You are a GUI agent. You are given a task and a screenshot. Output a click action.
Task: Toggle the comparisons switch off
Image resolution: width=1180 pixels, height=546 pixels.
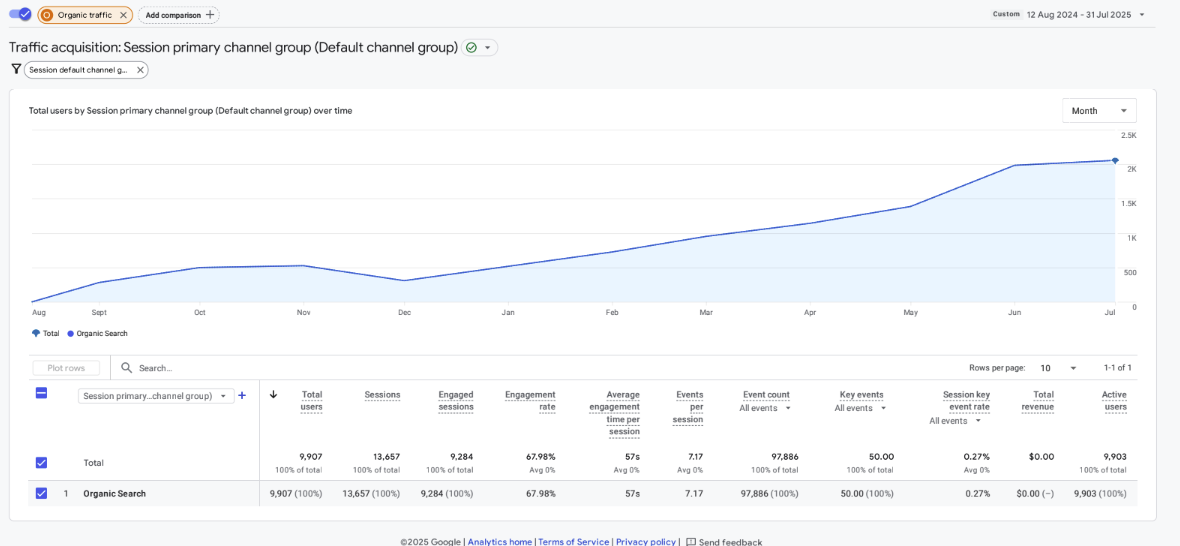[20, 14]
